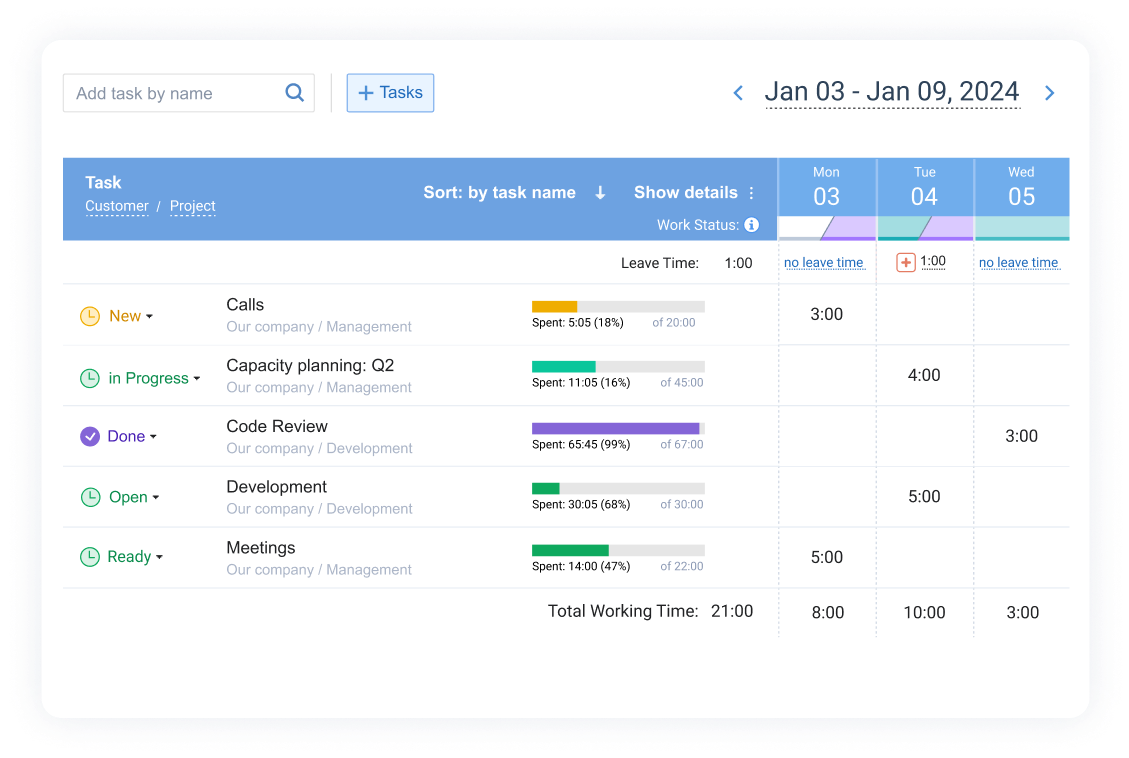Click the sort direction arrow icon
1129x758 pixels.
[x=599, y=192]
